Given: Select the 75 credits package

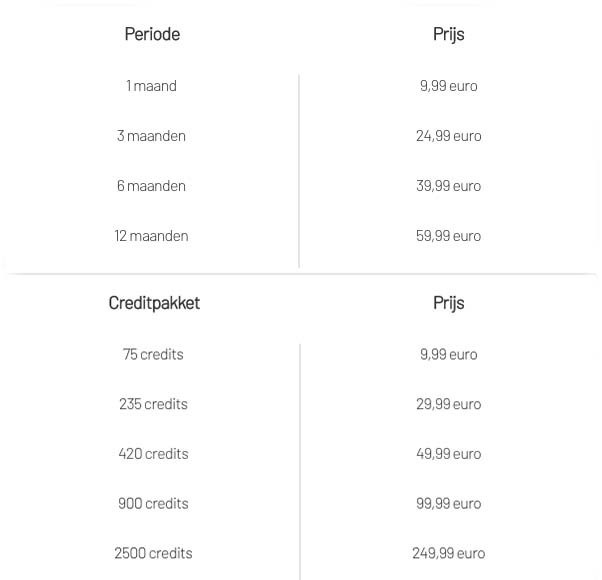Looking at the screenshot, I should click(x=153, y=354).
